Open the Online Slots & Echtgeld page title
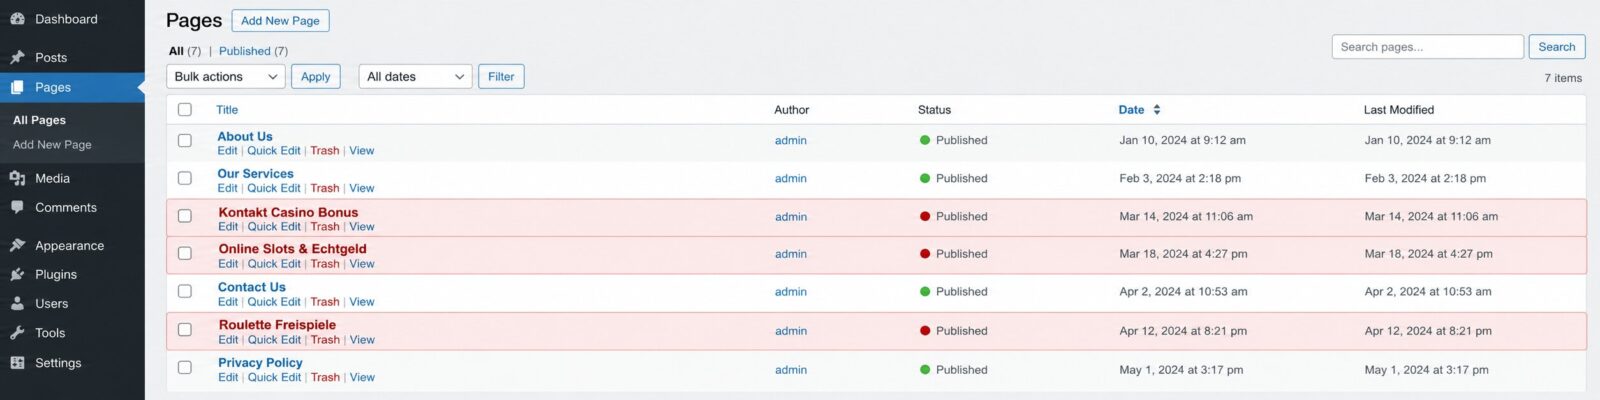Screen dimensions: 1600x400 pos(293,249)
